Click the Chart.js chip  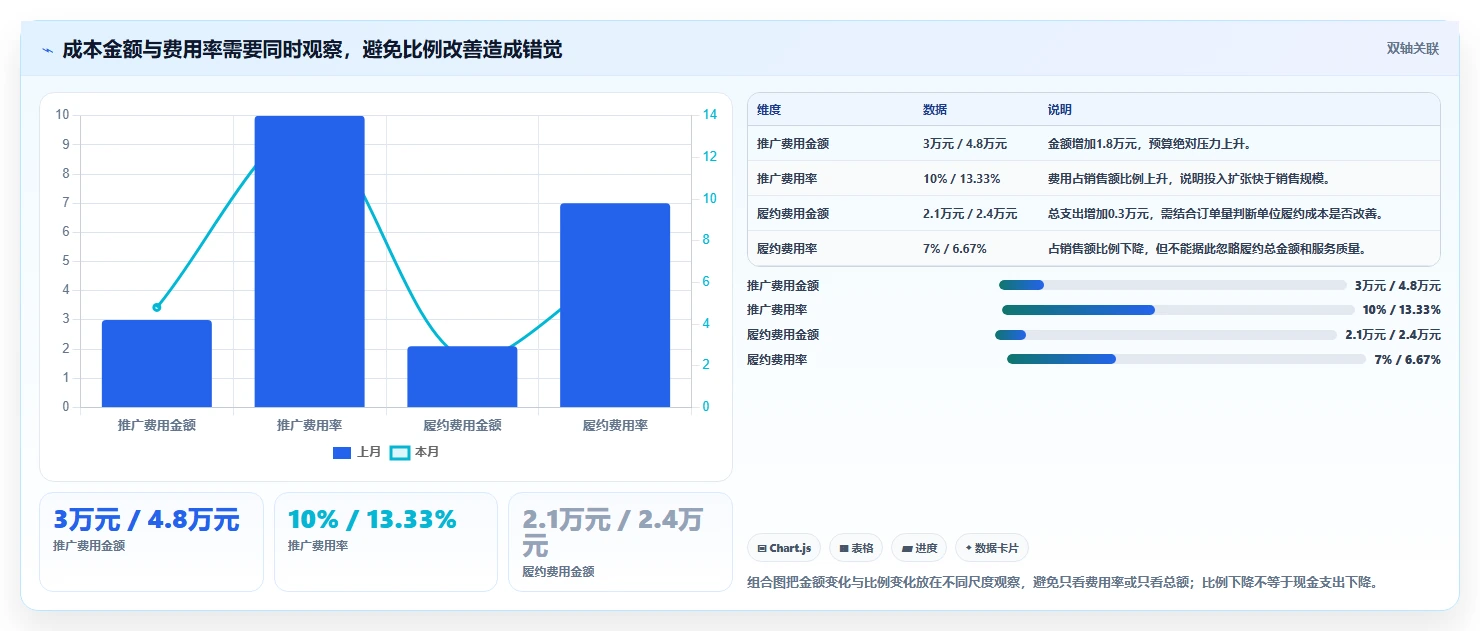784,548
